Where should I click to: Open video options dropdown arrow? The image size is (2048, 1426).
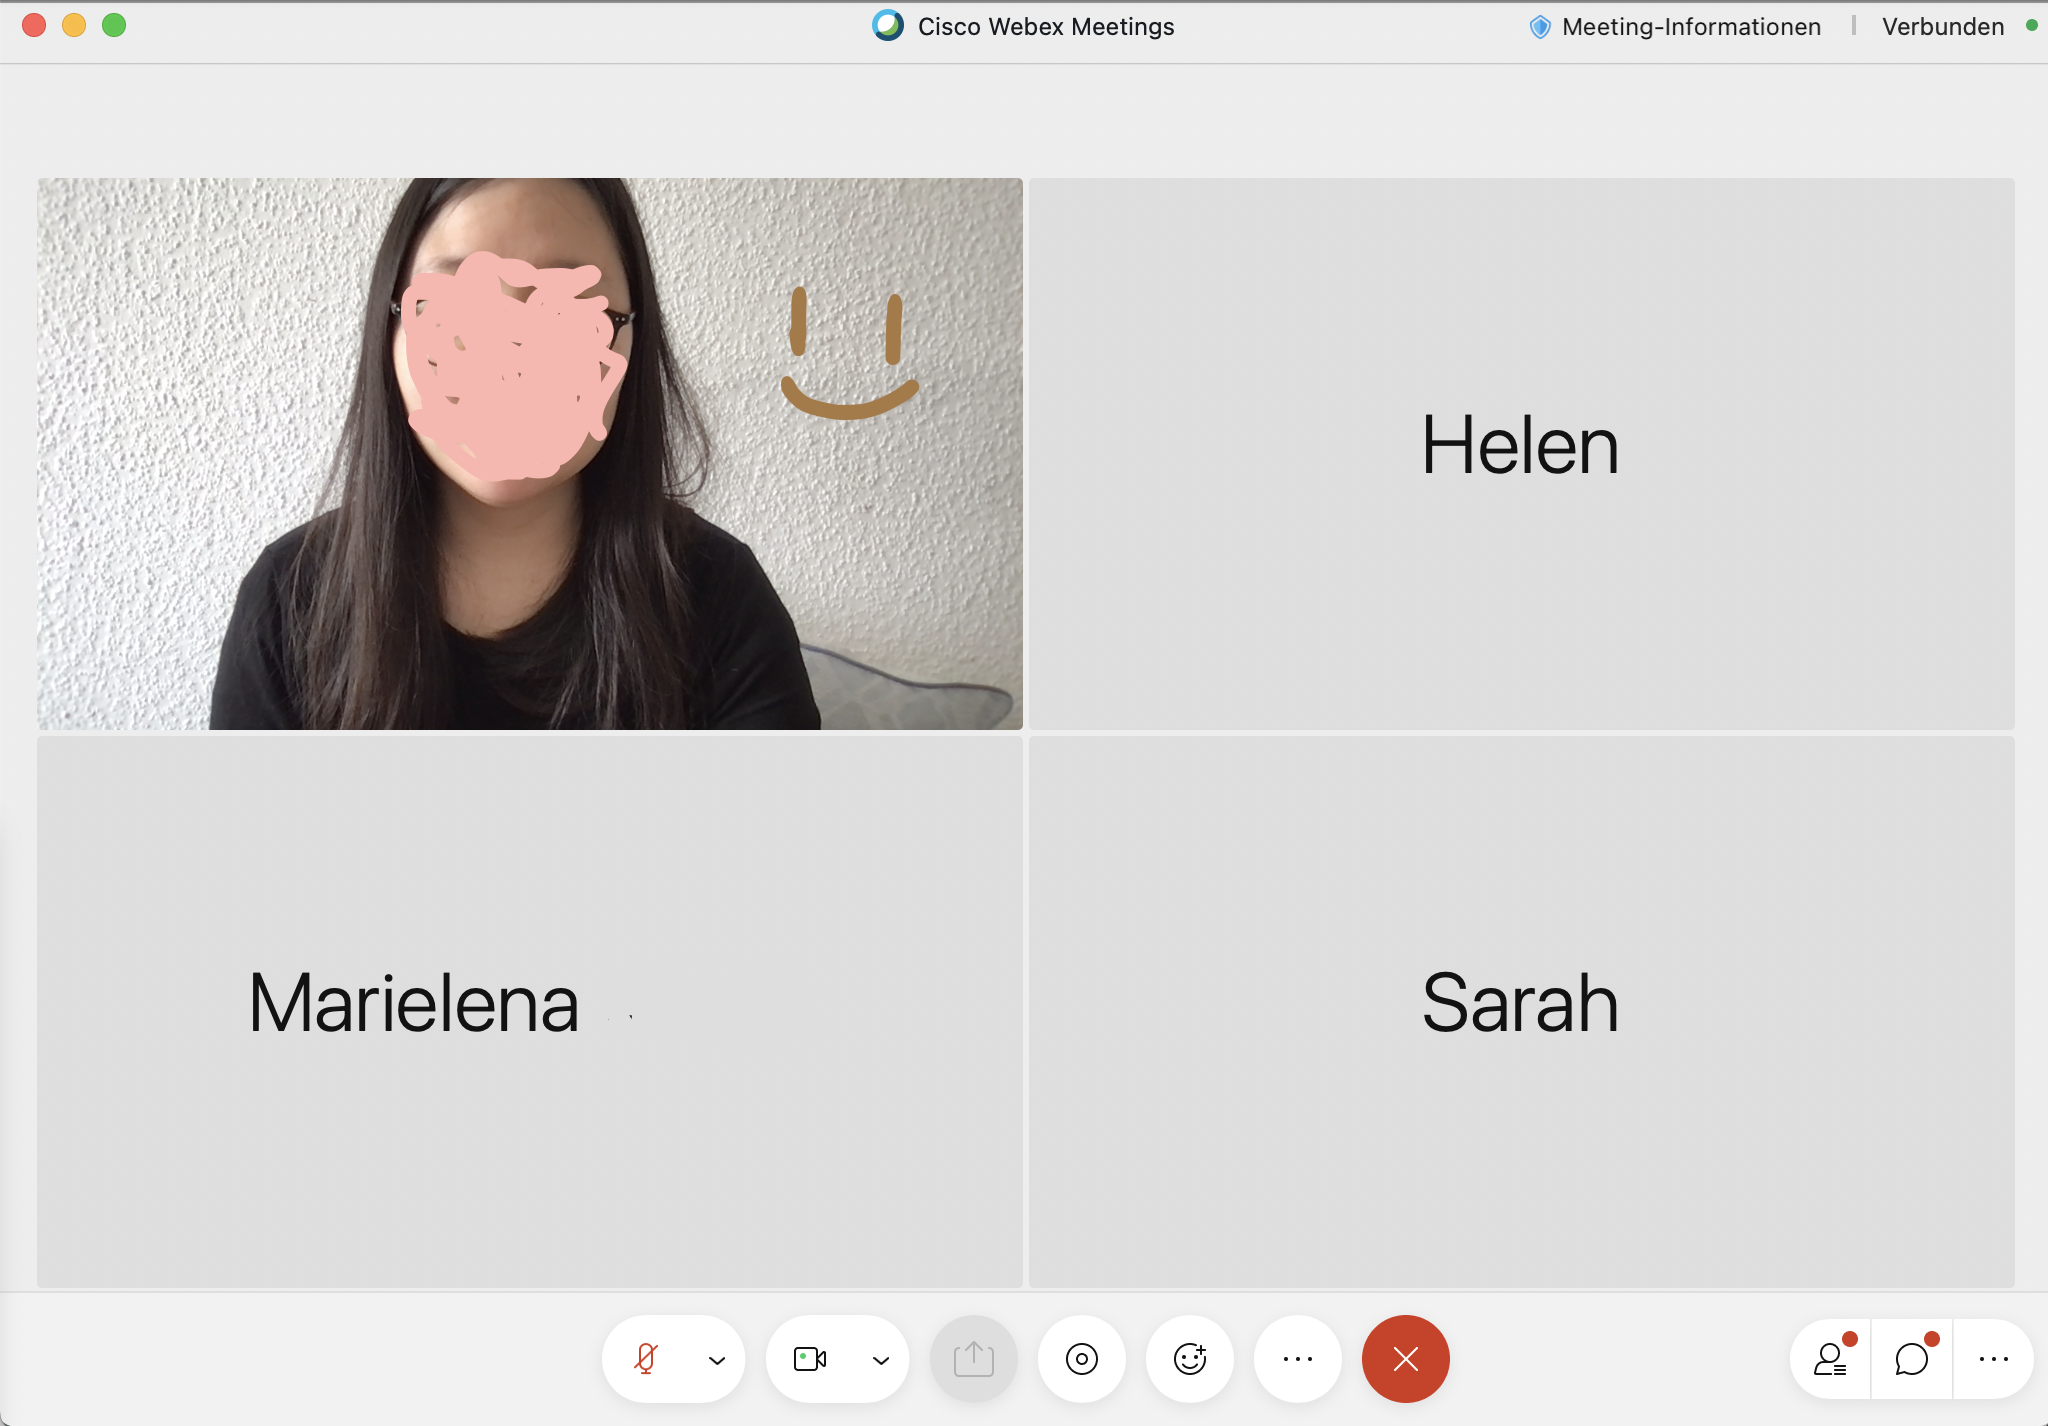(881, 1360)
